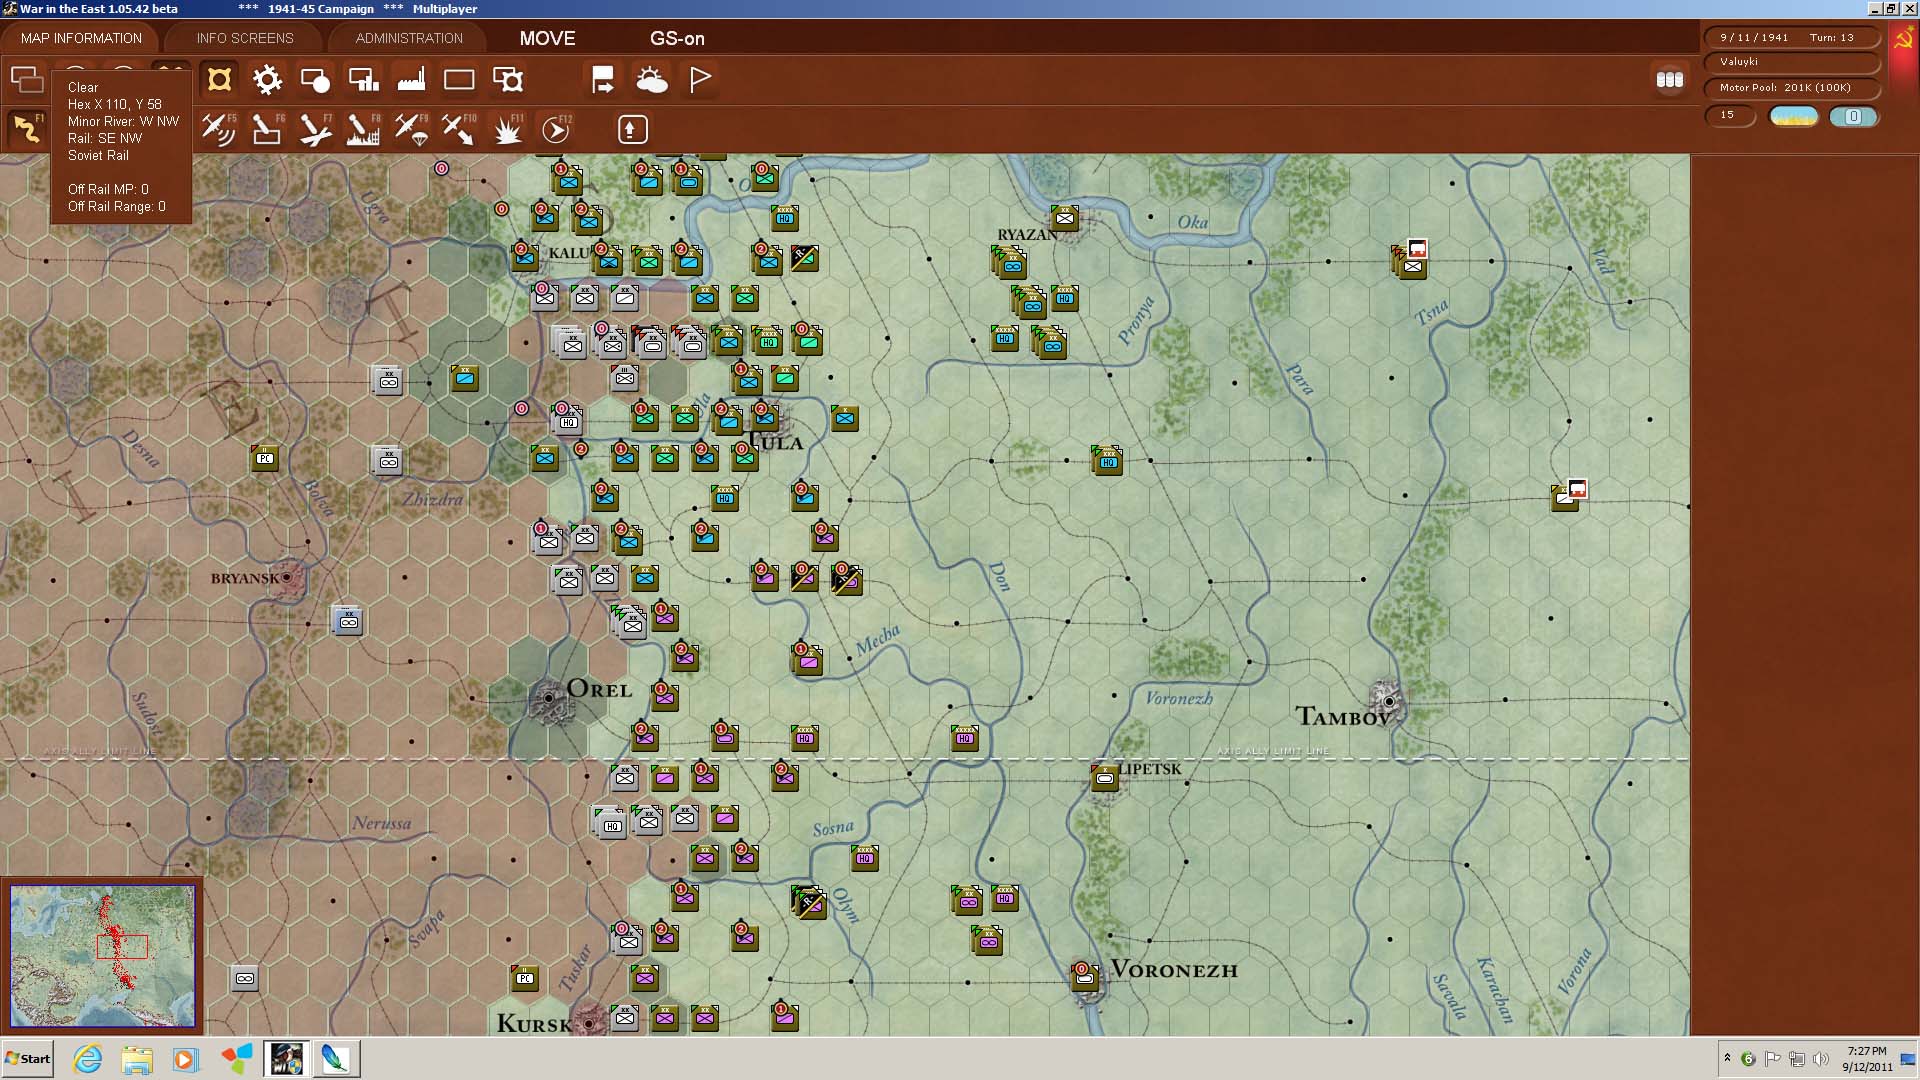Click the rectangle-with-circle toolbar icon
1920x1080 pixels.
click(x=315, y=79)
